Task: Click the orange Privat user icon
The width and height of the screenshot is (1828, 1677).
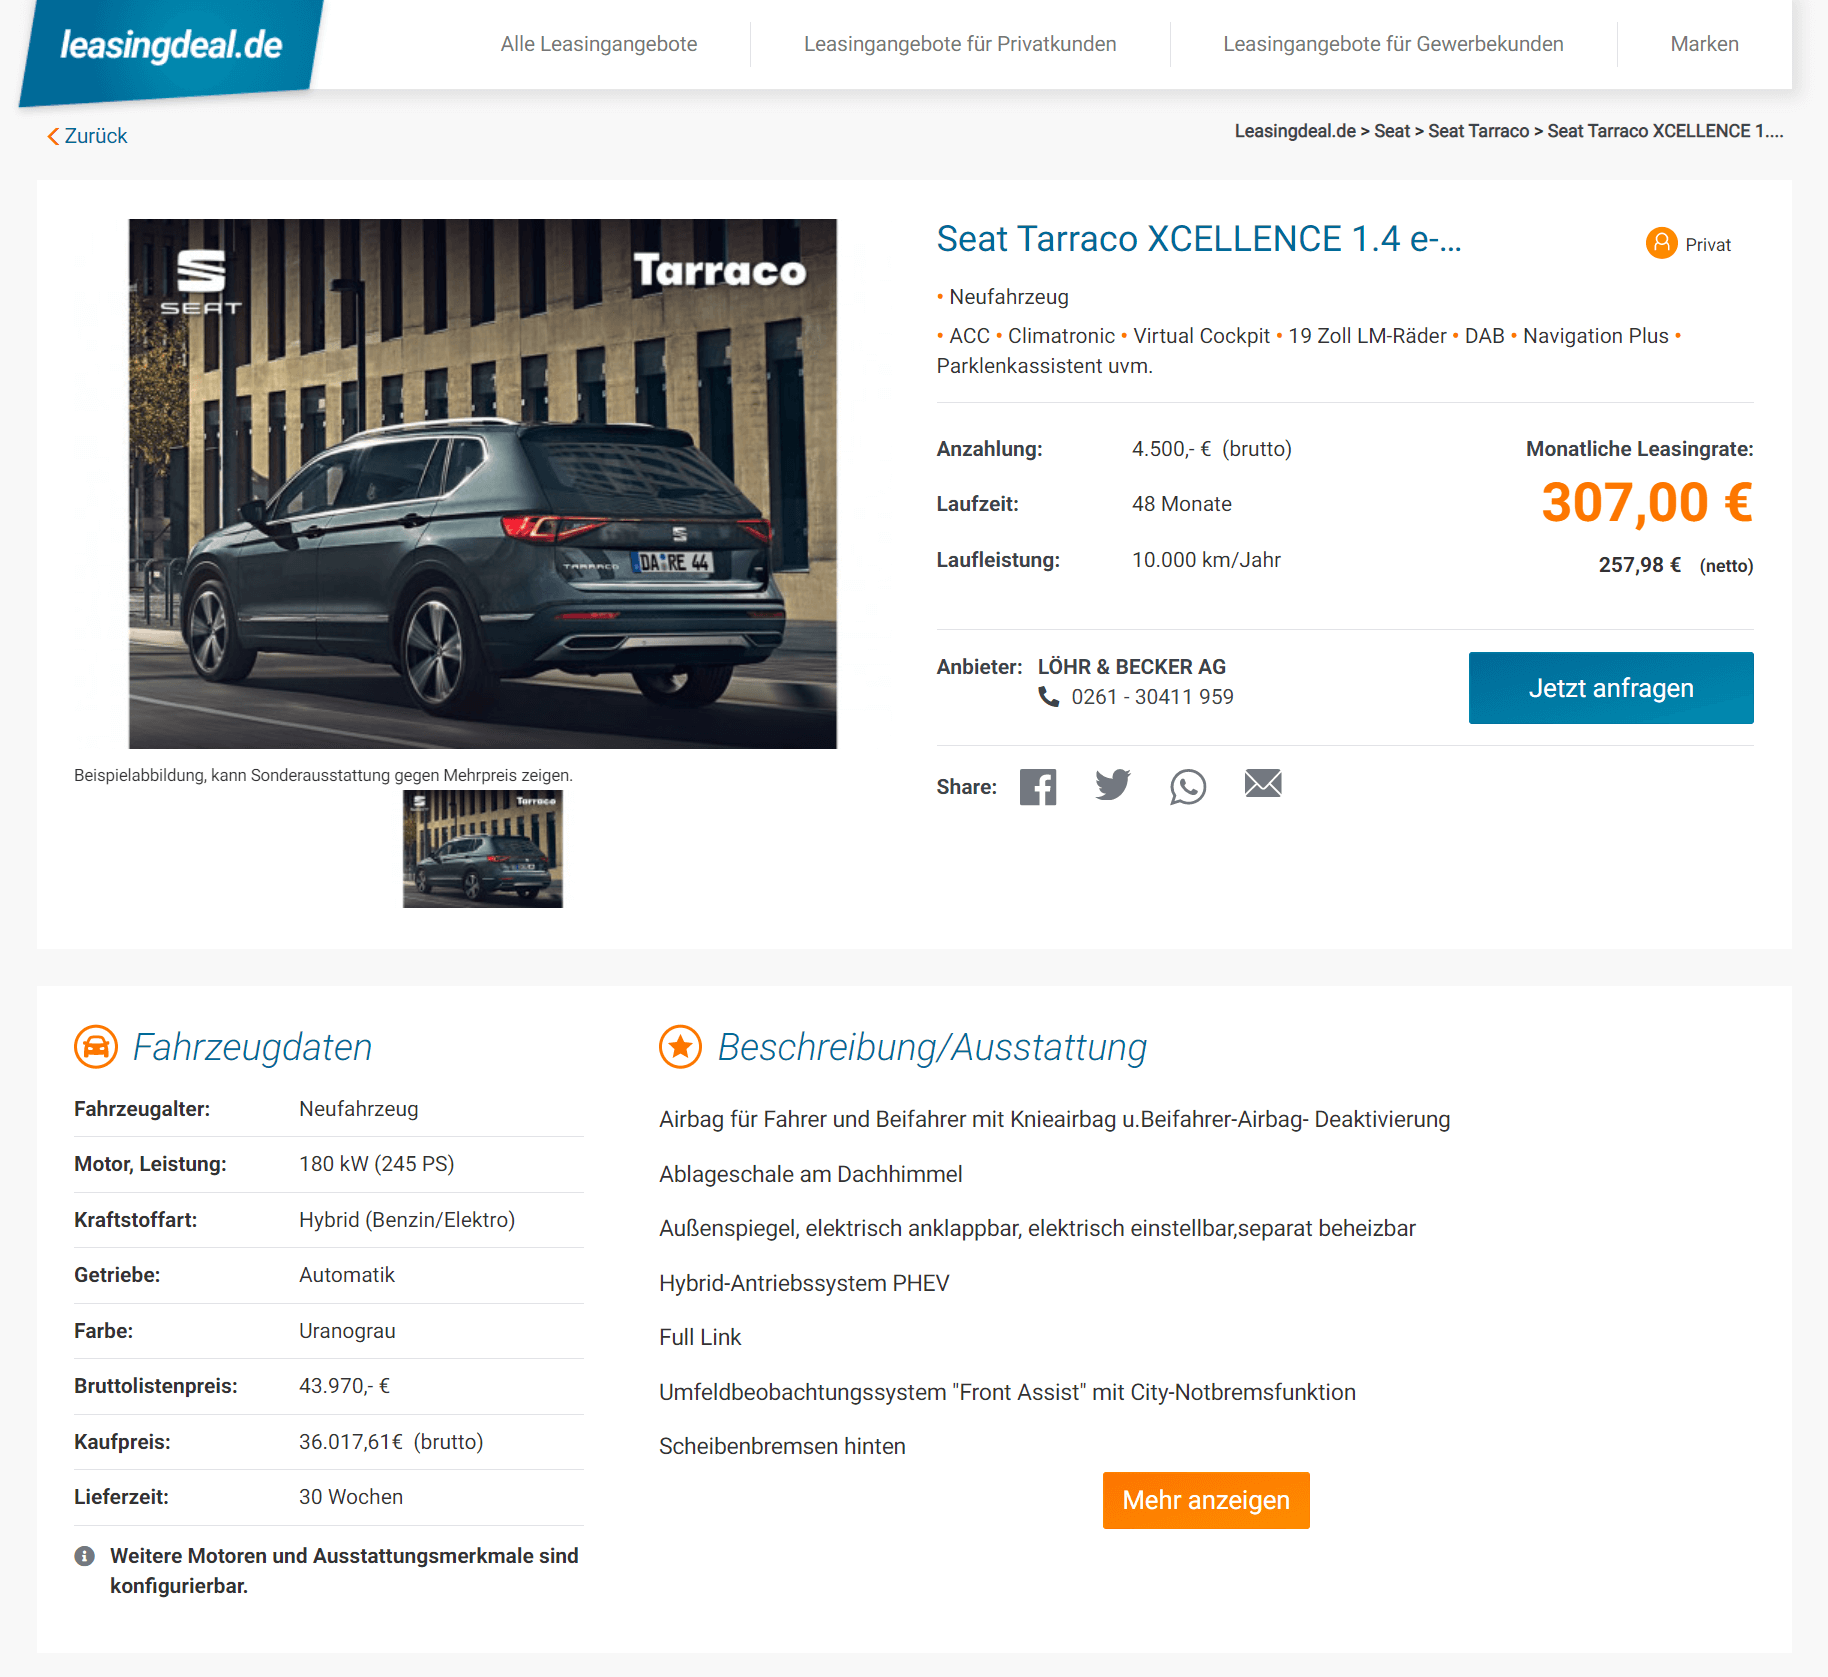Action: (x=1661, y=243)
